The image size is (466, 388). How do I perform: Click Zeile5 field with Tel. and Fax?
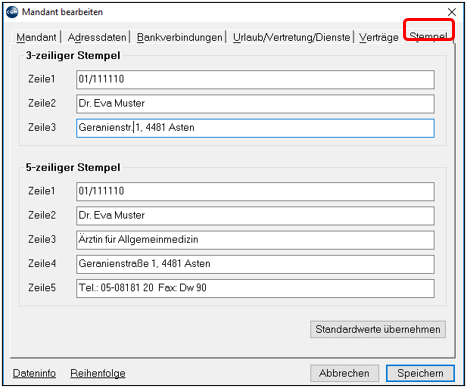tap(255, 288)
